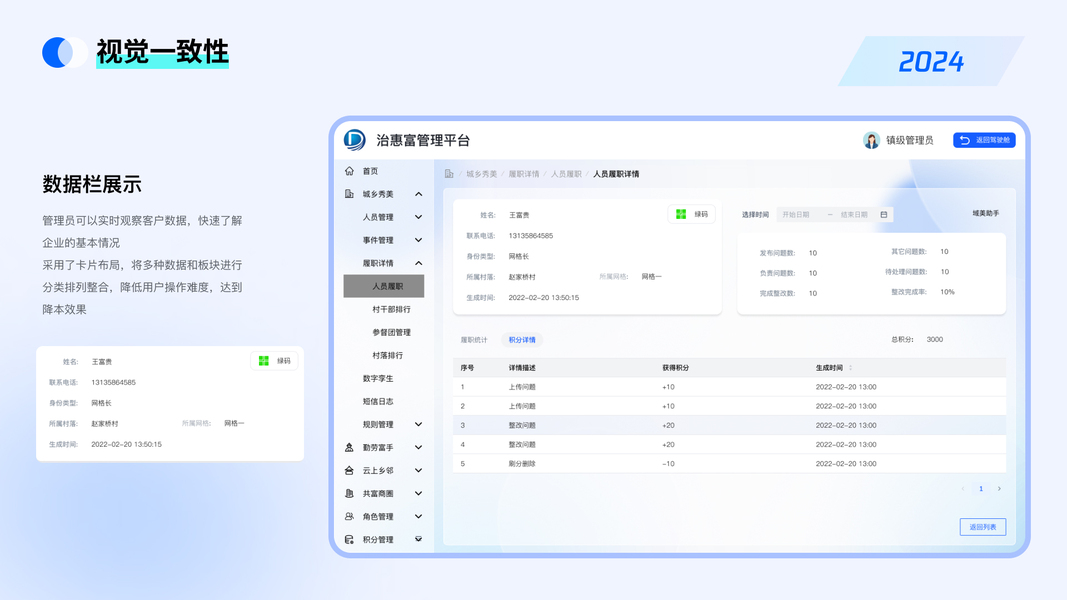Go to 人员履职 breadcrumb link
This screenshot has height=600, width=1067.
click(x=566, y=174)
